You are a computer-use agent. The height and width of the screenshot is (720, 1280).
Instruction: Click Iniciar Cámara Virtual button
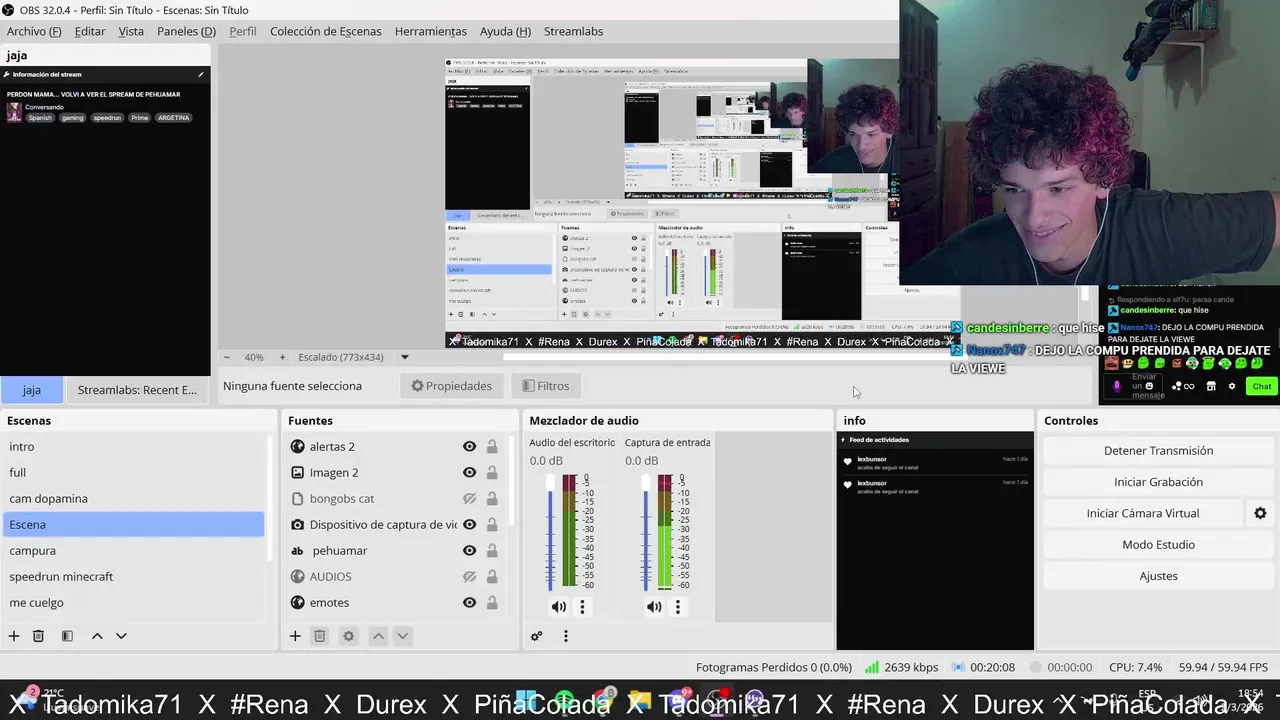pos(1143,513)
